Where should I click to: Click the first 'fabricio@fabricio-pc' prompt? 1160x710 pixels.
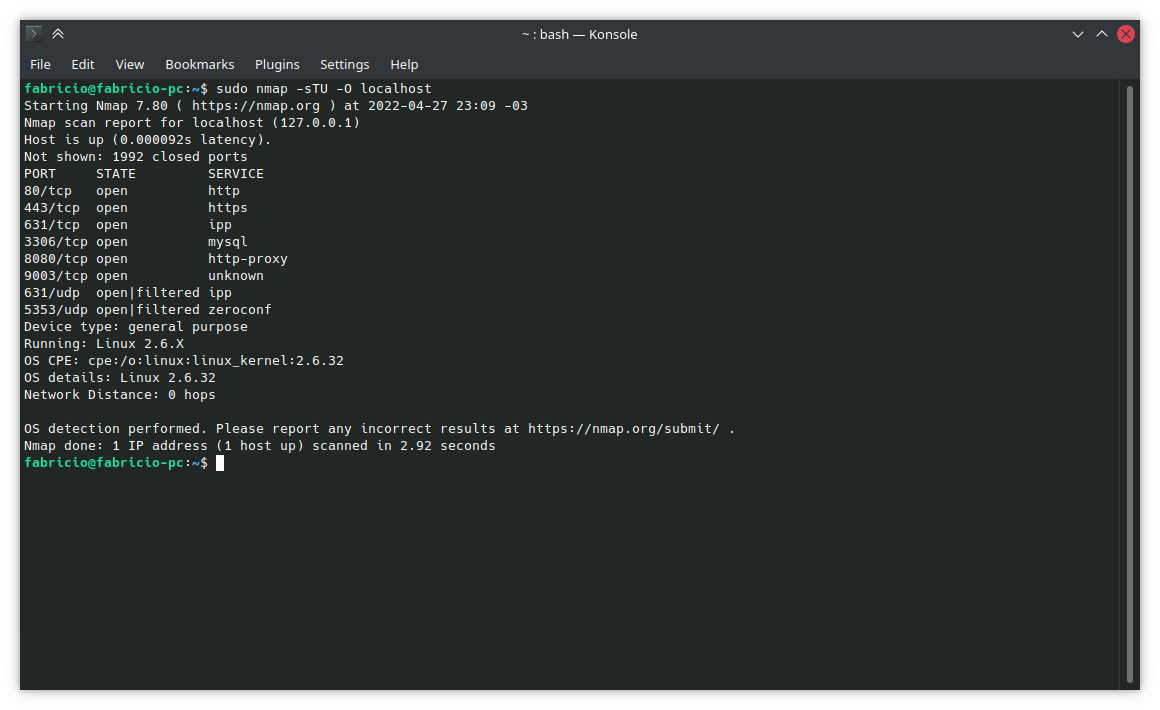click(x=104, y=89)
